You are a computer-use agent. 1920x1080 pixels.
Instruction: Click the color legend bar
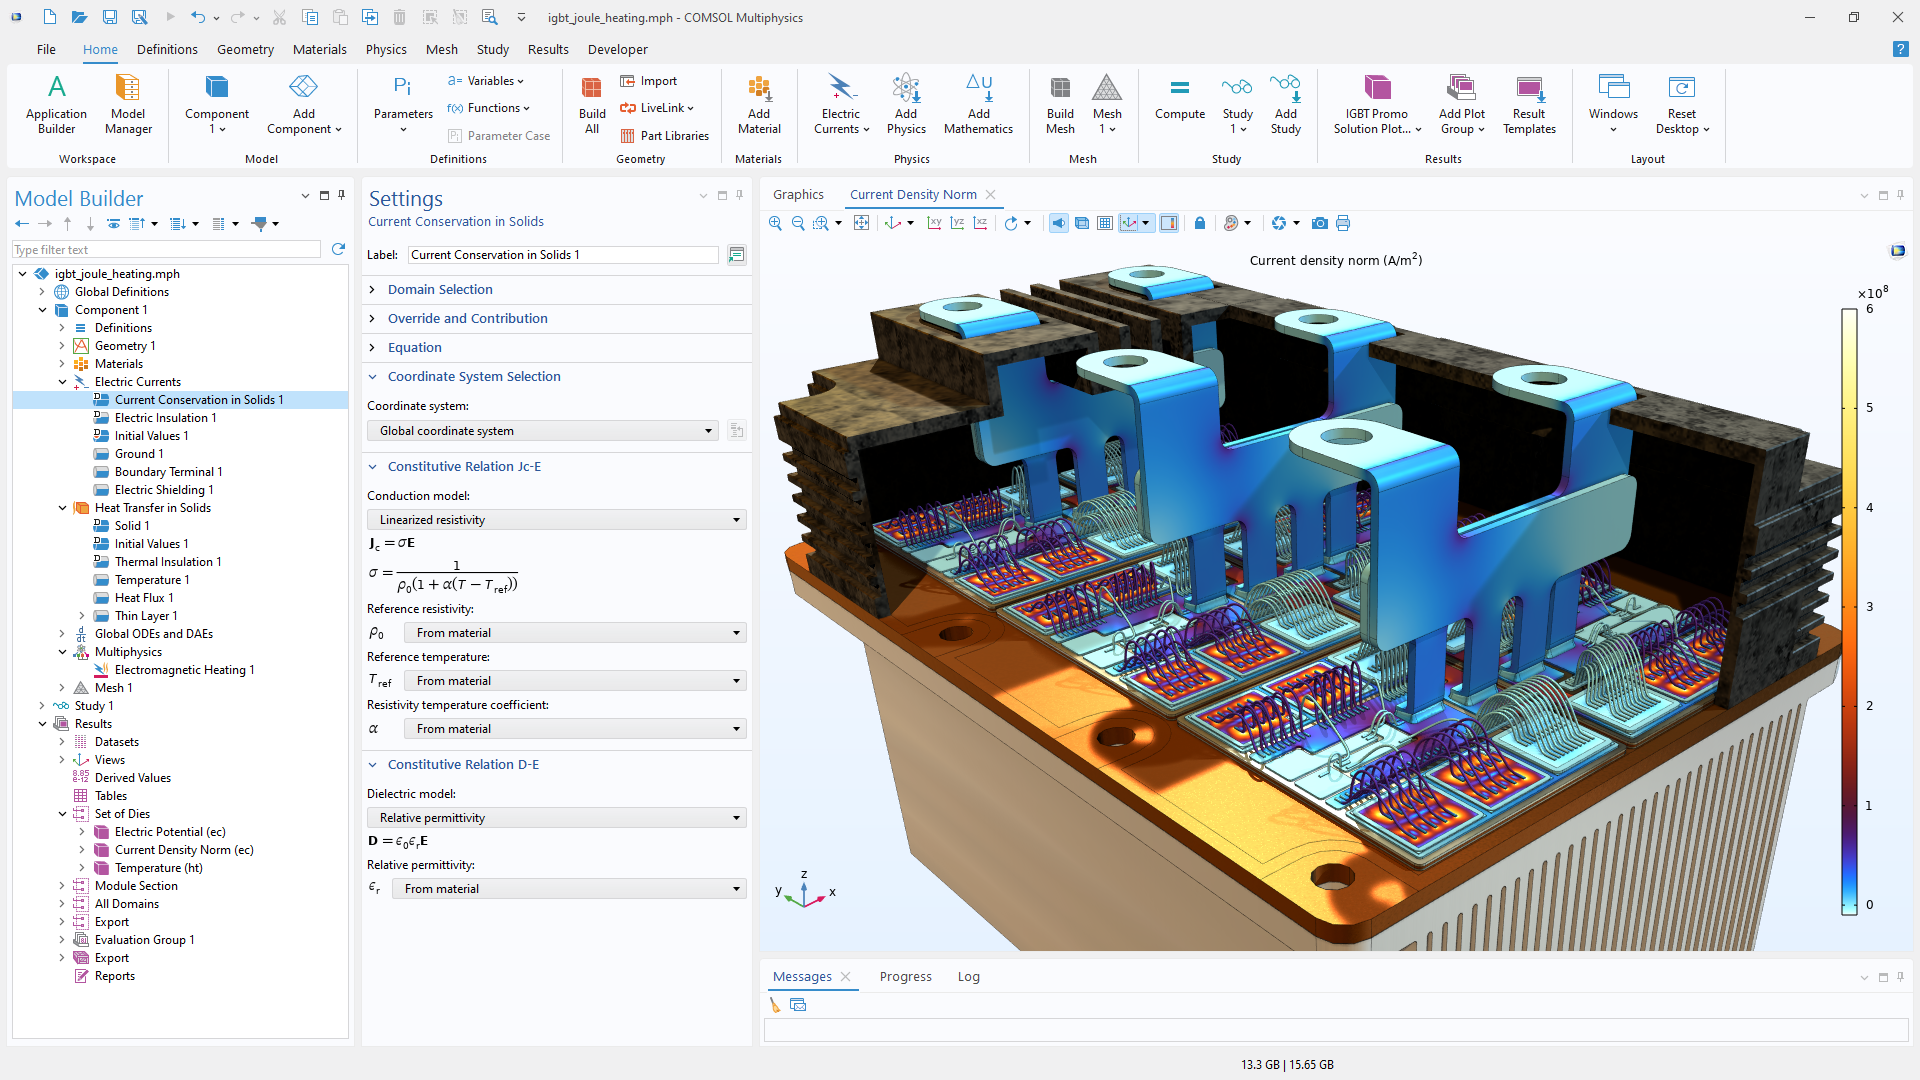coord(1849,610)
